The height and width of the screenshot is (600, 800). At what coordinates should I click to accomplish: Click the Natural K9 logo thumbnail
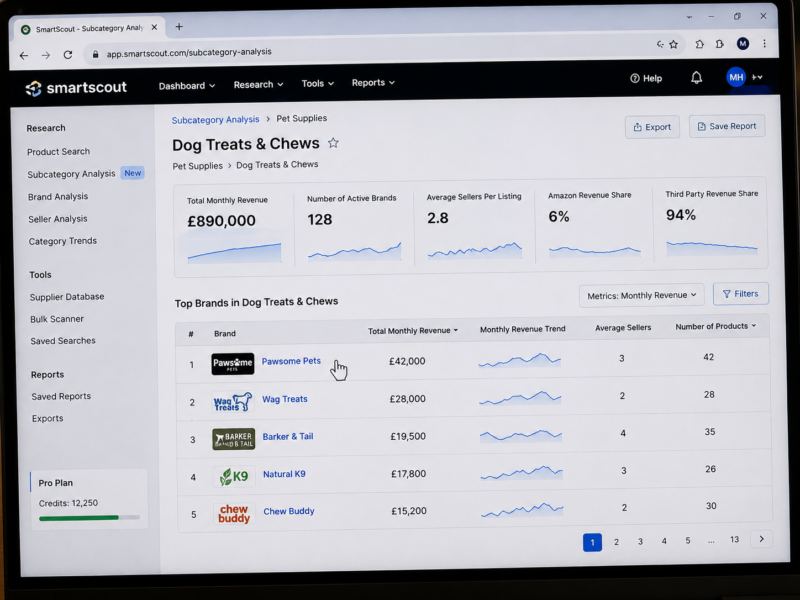pos(234,477)
